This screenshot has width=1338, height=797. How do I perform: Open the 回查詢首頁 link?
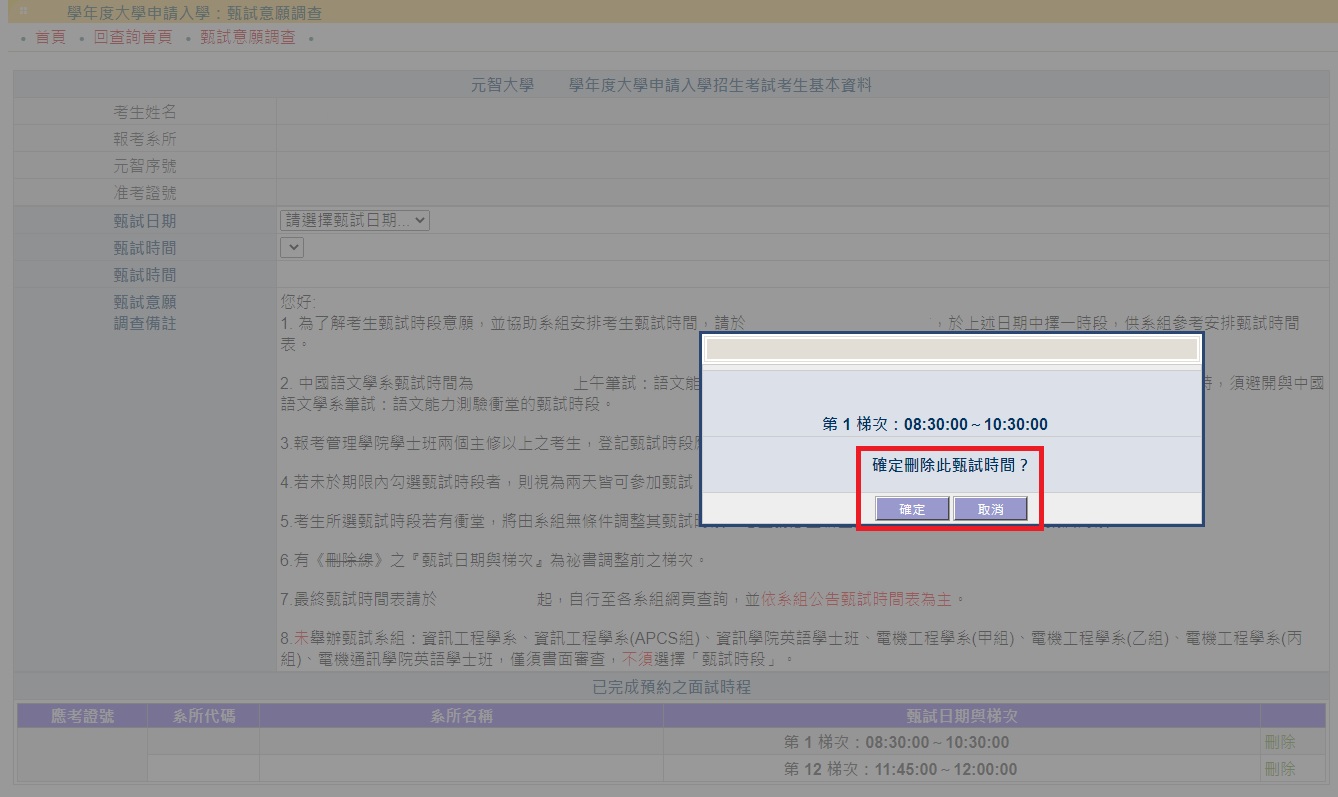click(132, 37)
